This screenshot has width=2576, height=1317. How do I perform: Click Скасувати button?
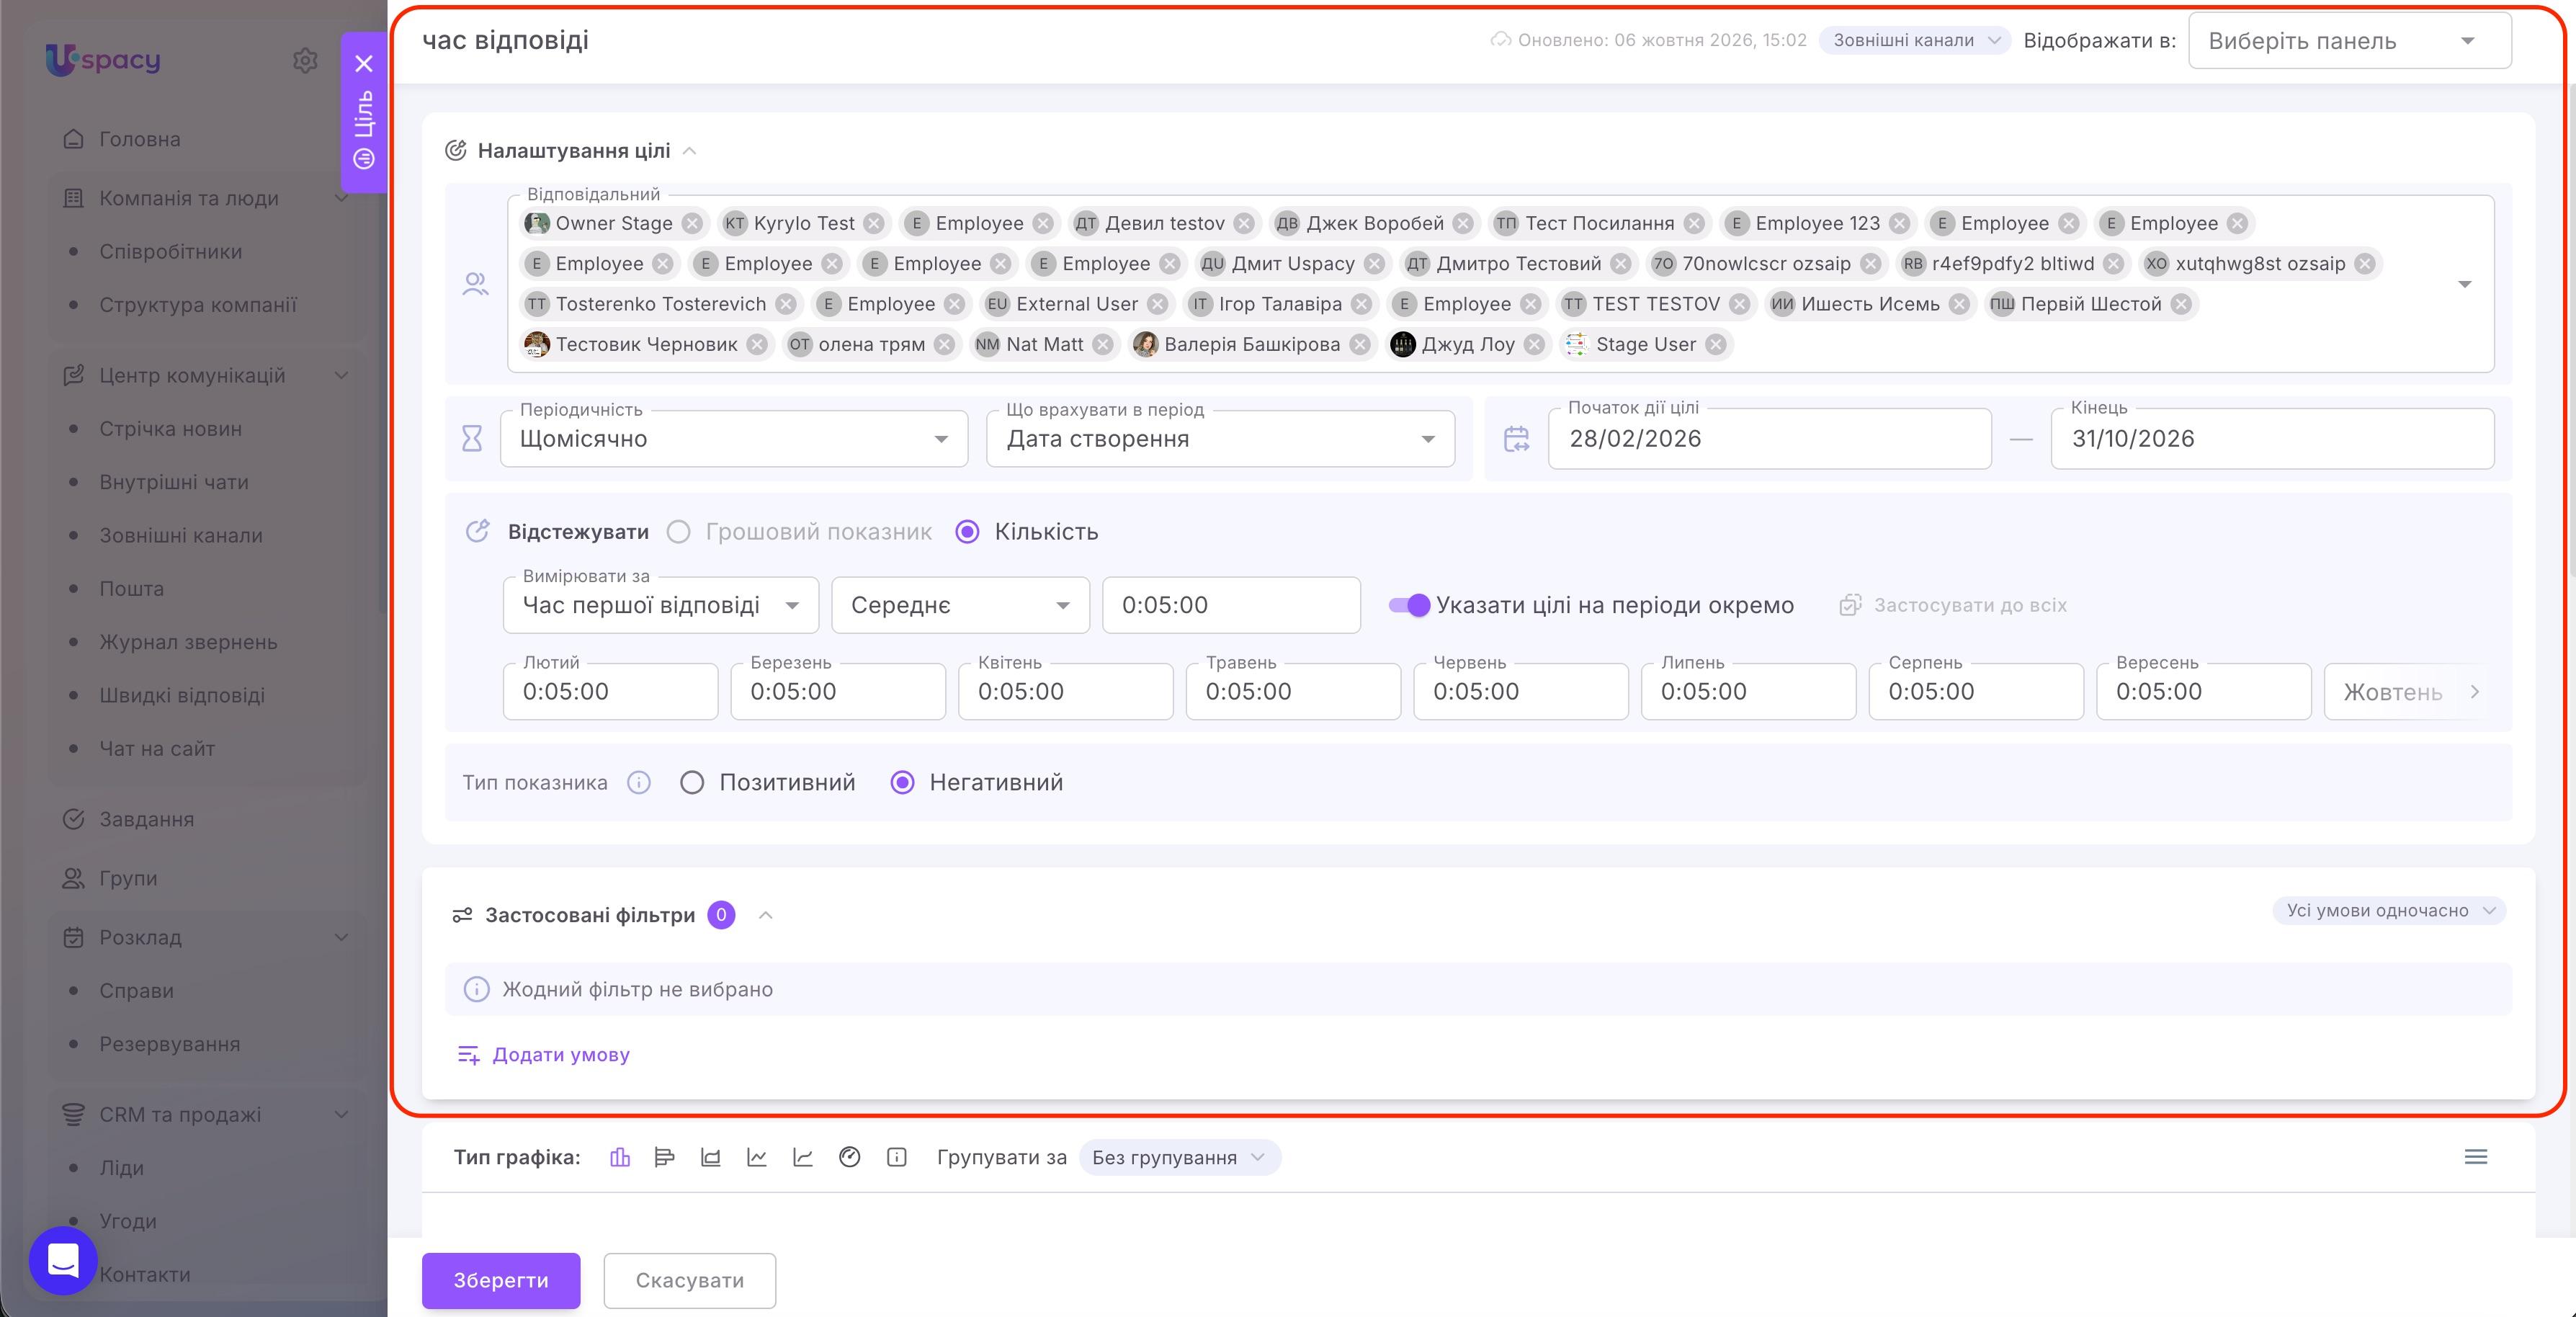[690, 1280]
